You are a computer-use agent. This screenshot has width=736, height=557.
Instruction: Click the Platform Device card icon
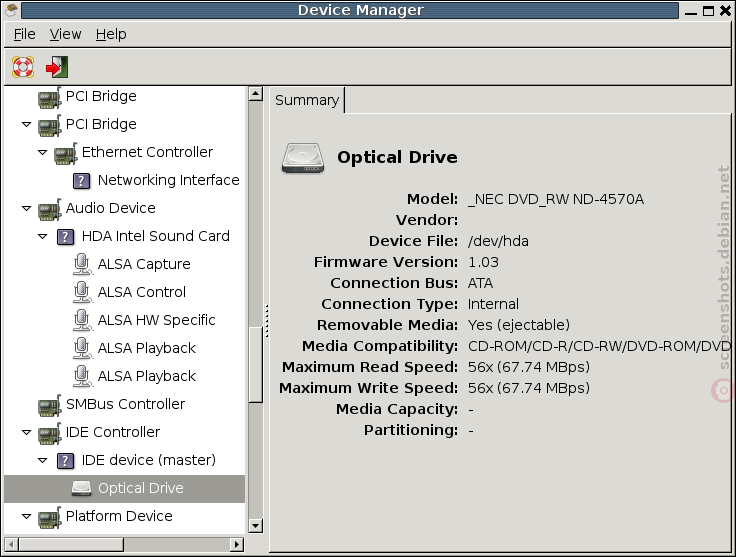(x=49, y=517)
